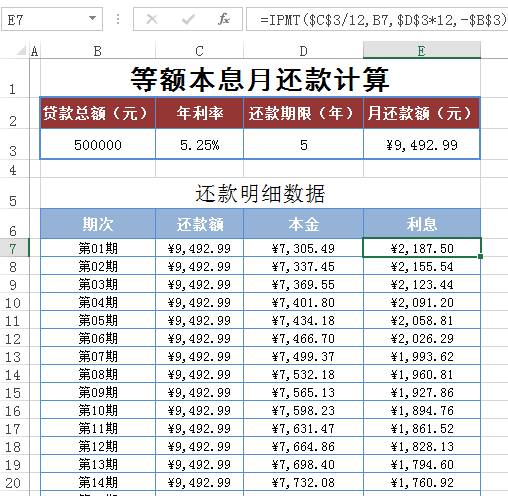
Task: Select the cell 第01期
Action: tap(98, 248)
